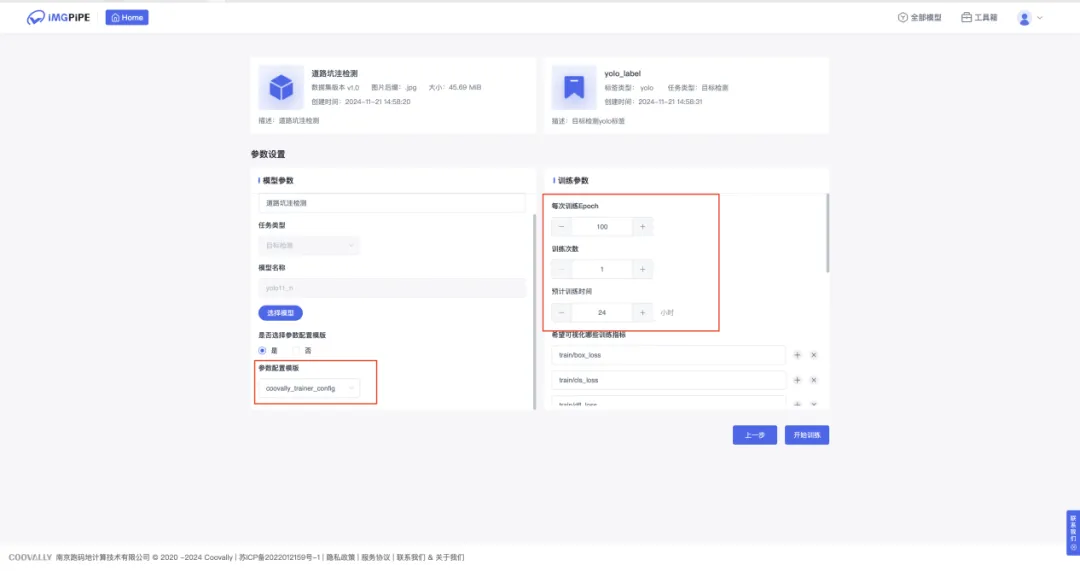The width and height of the screenshot is (1080, 571).
Task: Click the yolo_label bookmark icon
Action: tap(574, 87)
